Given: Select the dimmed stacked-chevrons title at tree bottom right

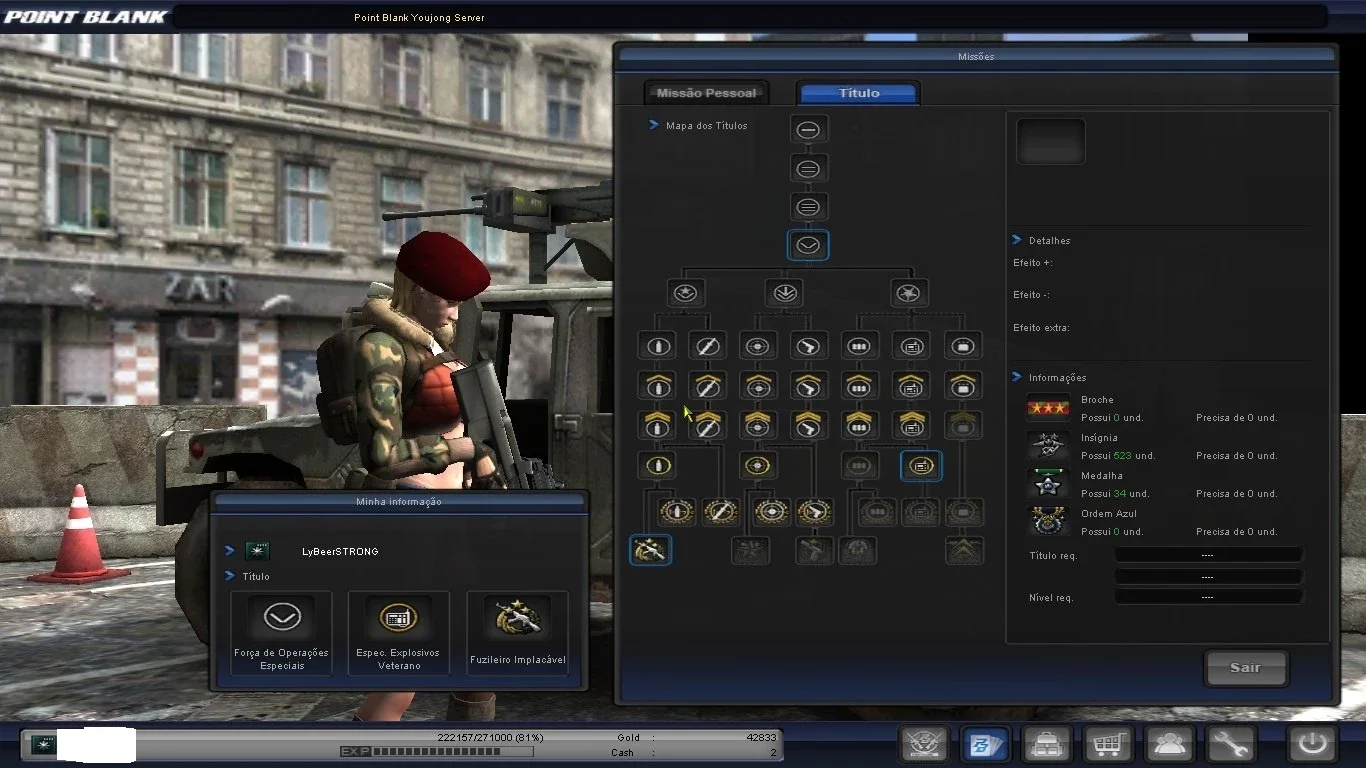Looking at the screenshot, I should click(x=964, y=550).
